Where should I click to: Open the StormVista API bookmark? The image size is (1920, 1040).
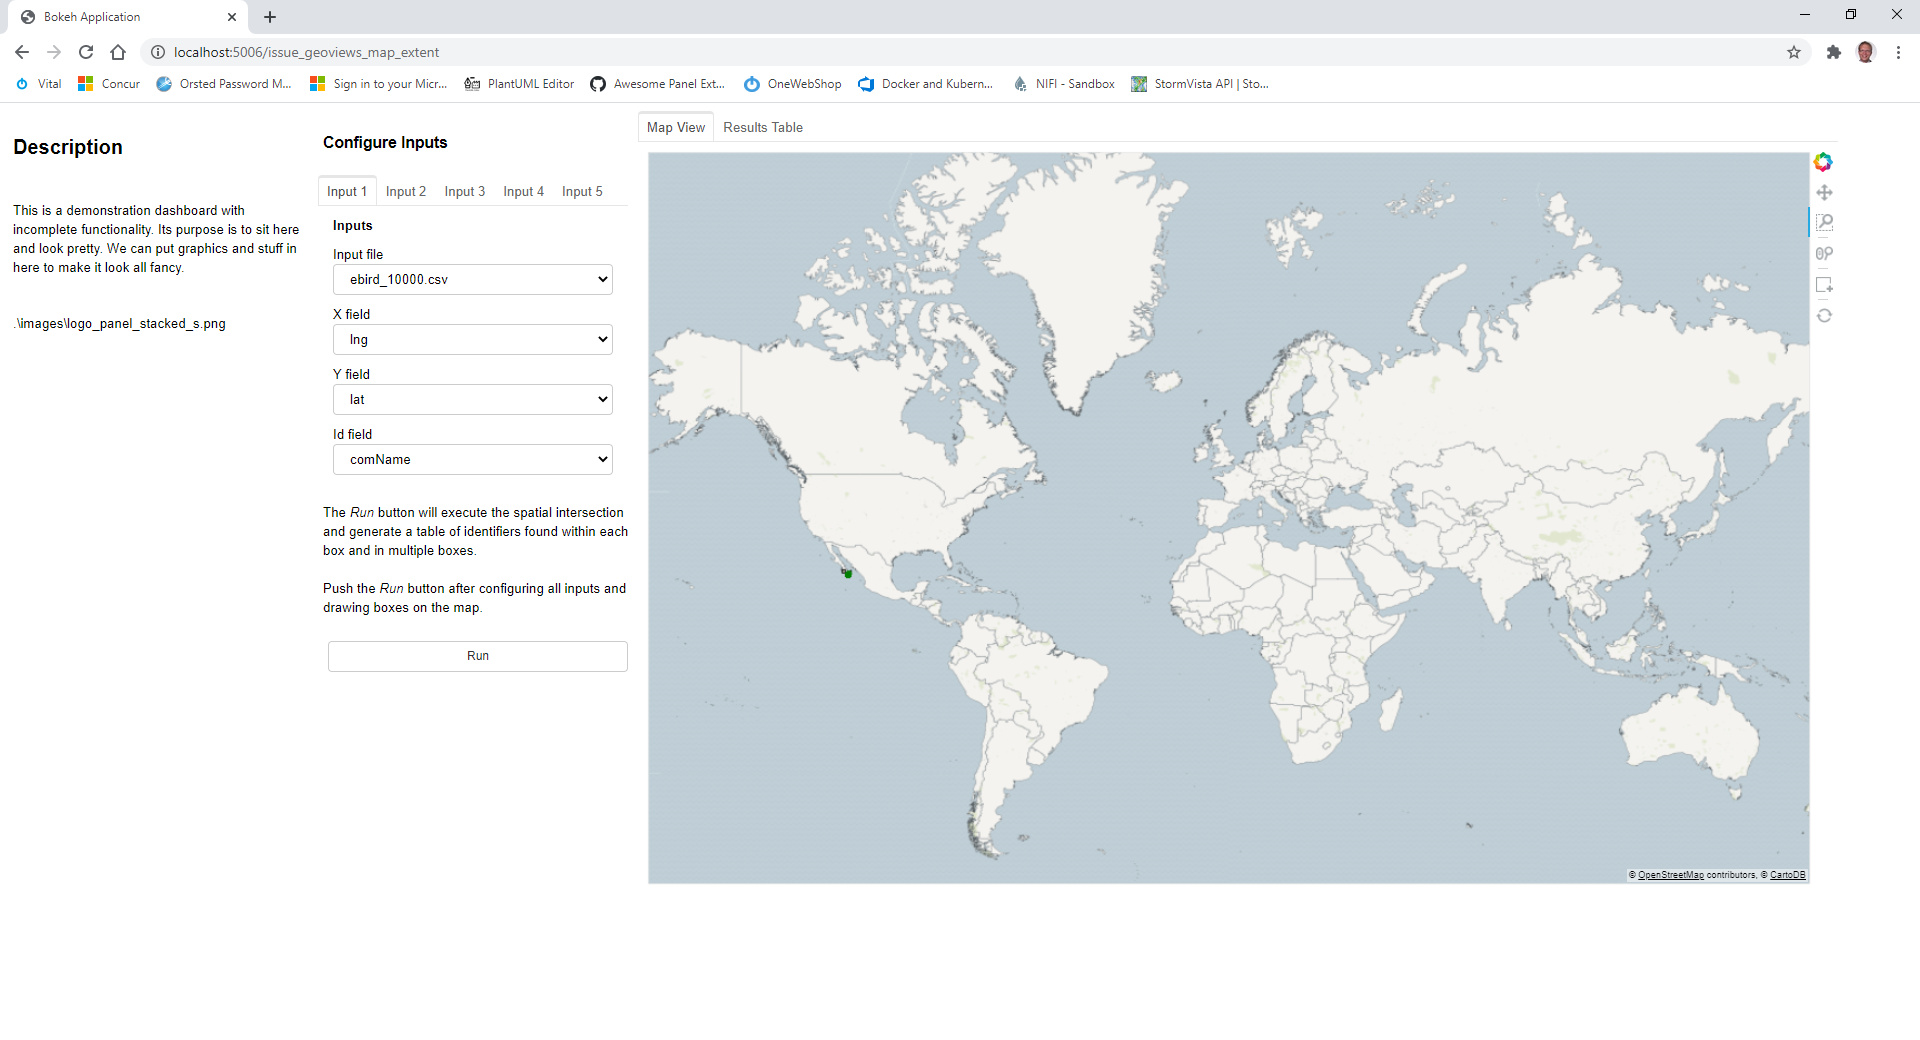tap(1200, 84)
